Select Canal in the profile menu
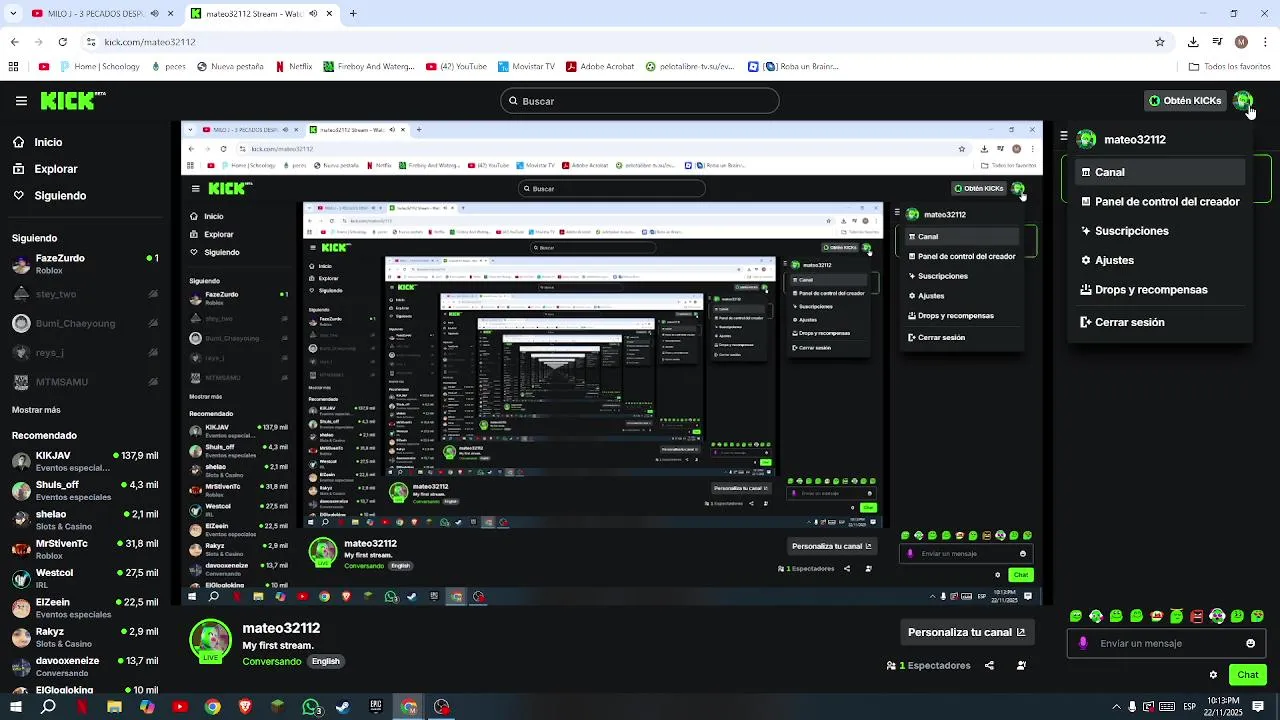1280x720 pixels. [1160, 172]
